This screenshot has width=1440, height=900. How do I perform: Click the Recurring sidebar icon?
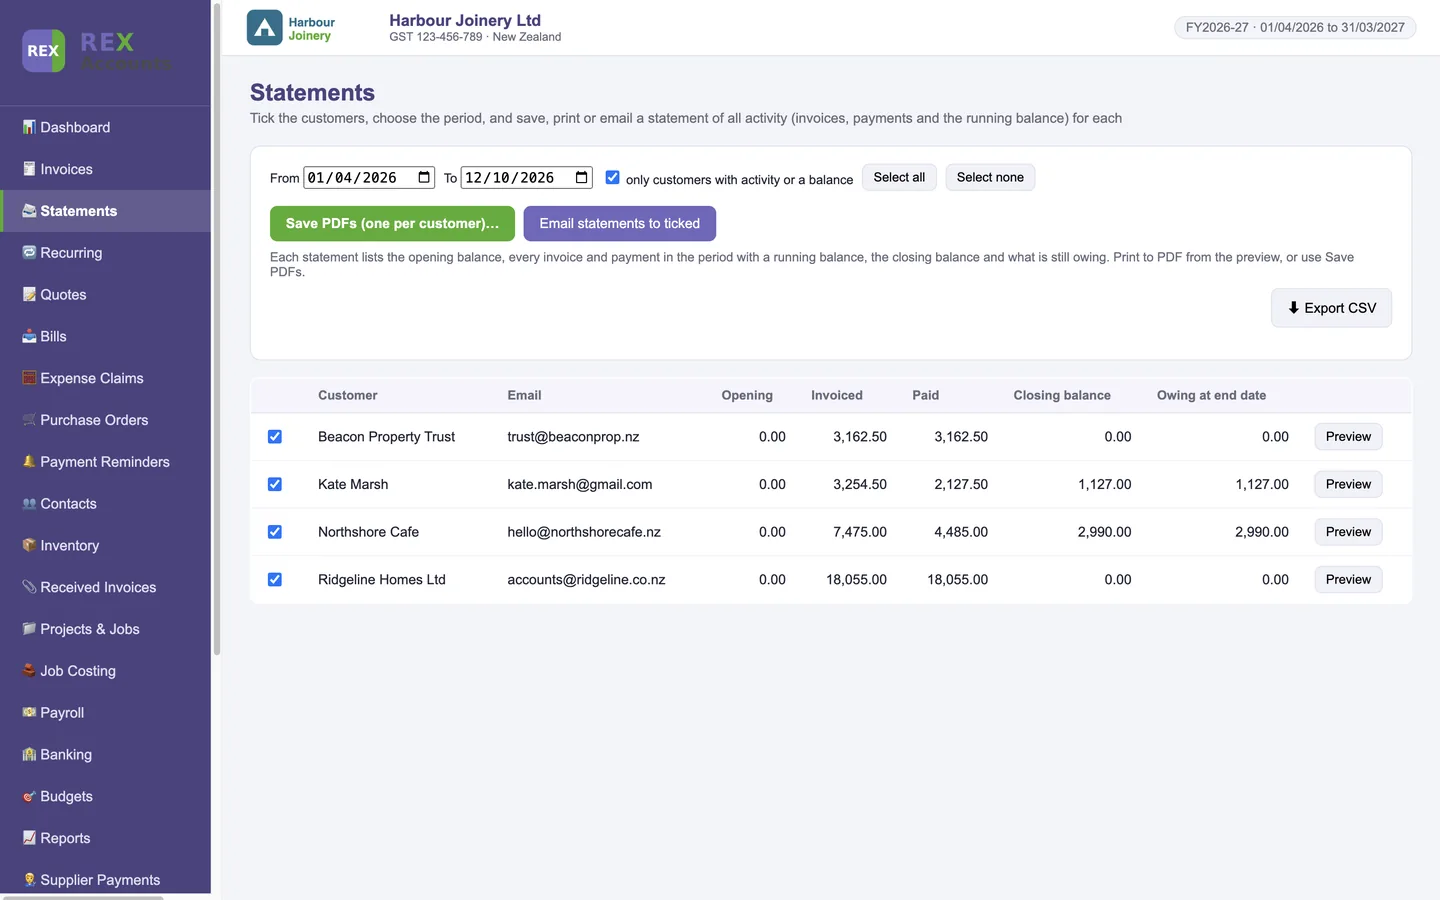point(29,253)
